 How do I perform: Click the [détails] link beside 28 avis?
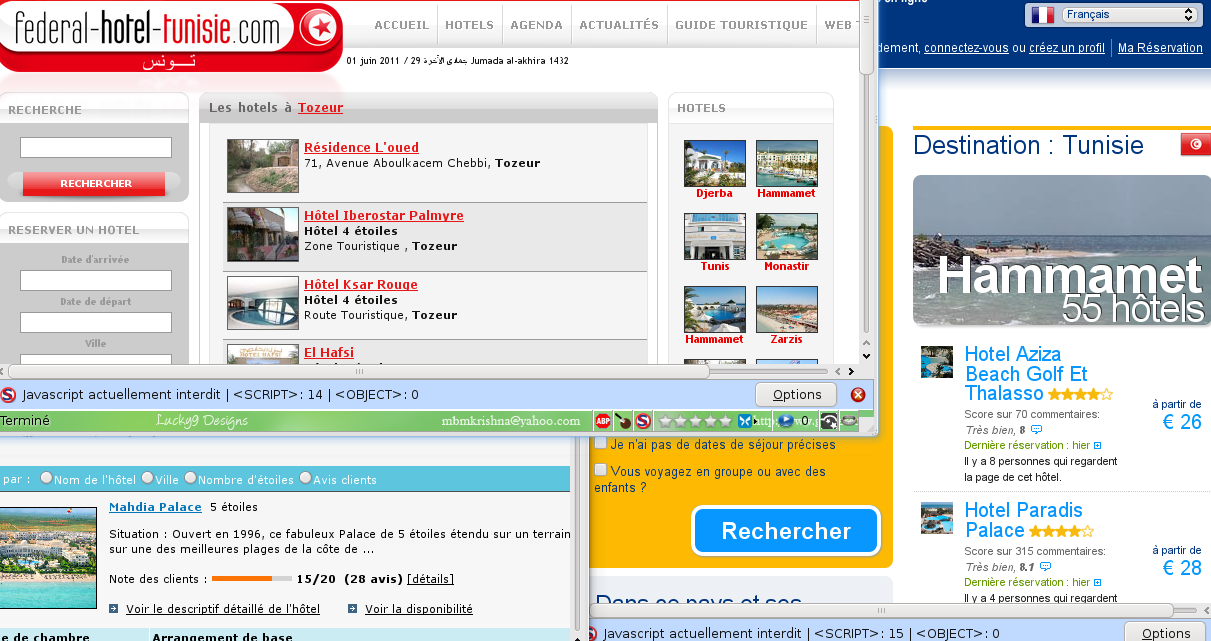pos(430,579)
